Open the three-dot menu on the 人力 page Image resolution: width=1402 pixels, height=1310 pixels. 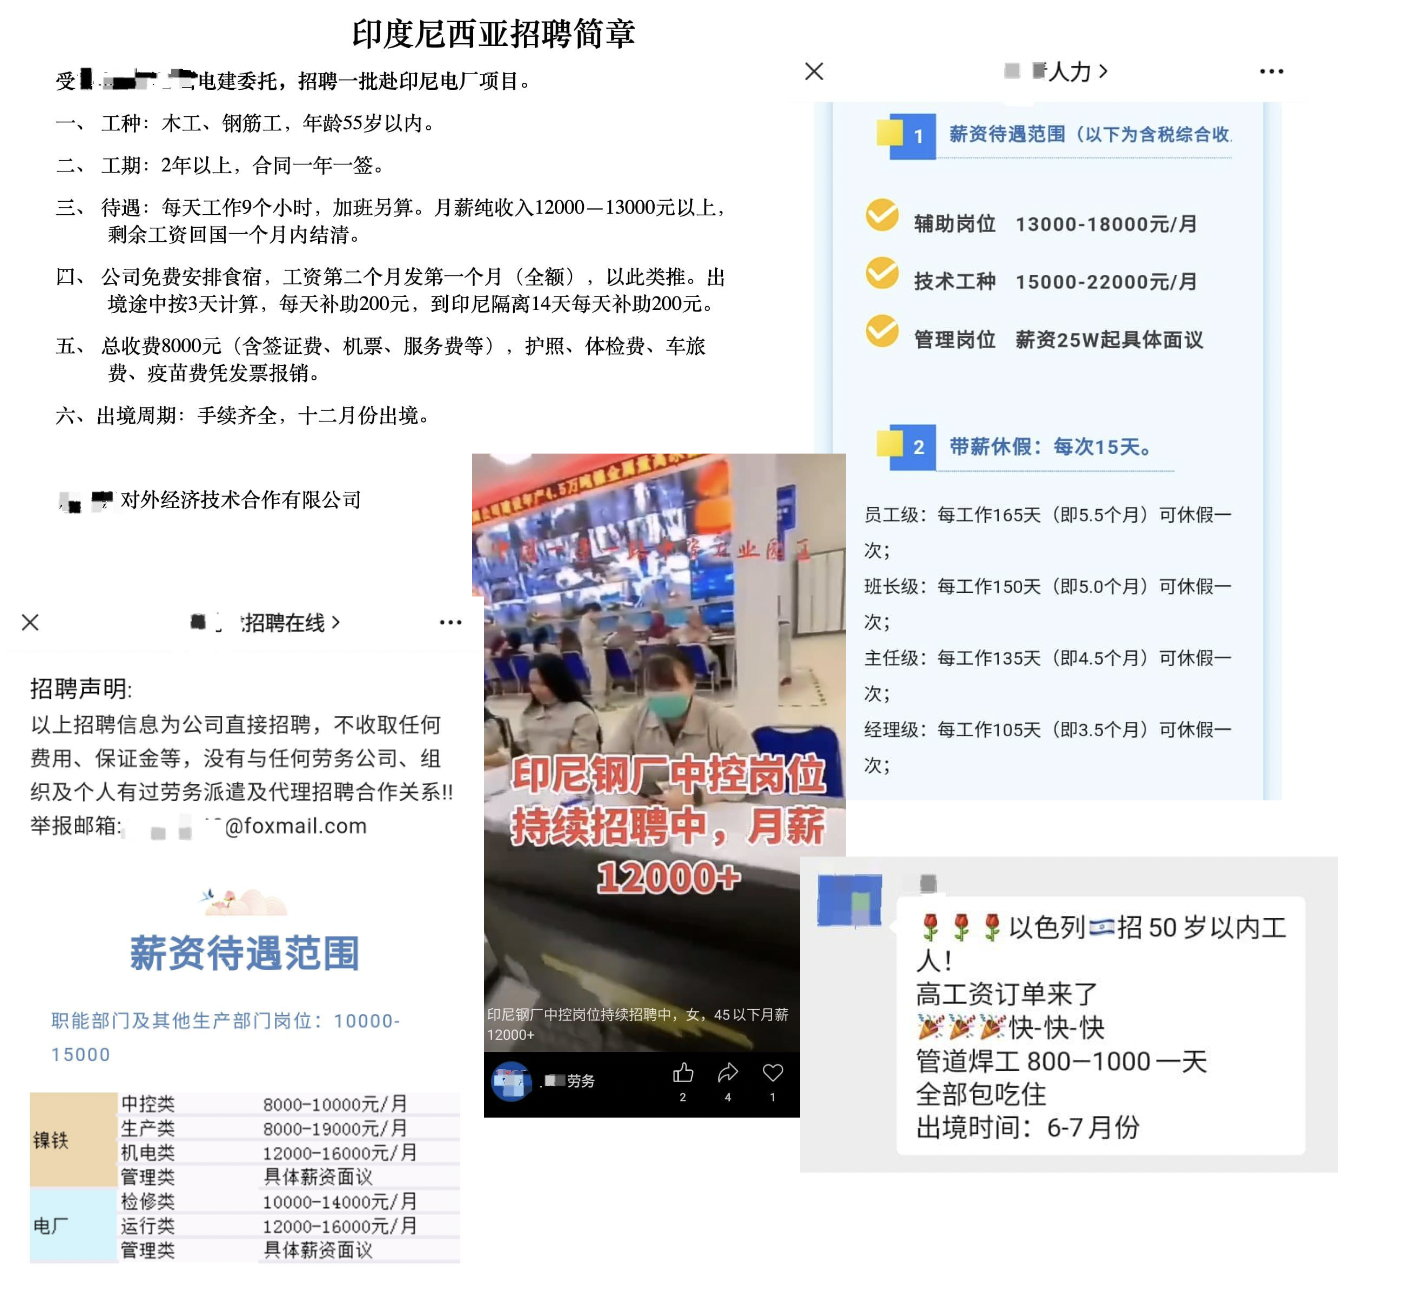tap(1271, 71)
